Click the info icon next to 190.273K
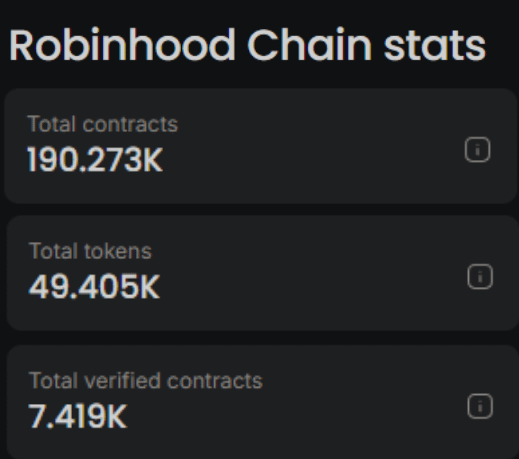519x459 pixels. tap(477, 149)
